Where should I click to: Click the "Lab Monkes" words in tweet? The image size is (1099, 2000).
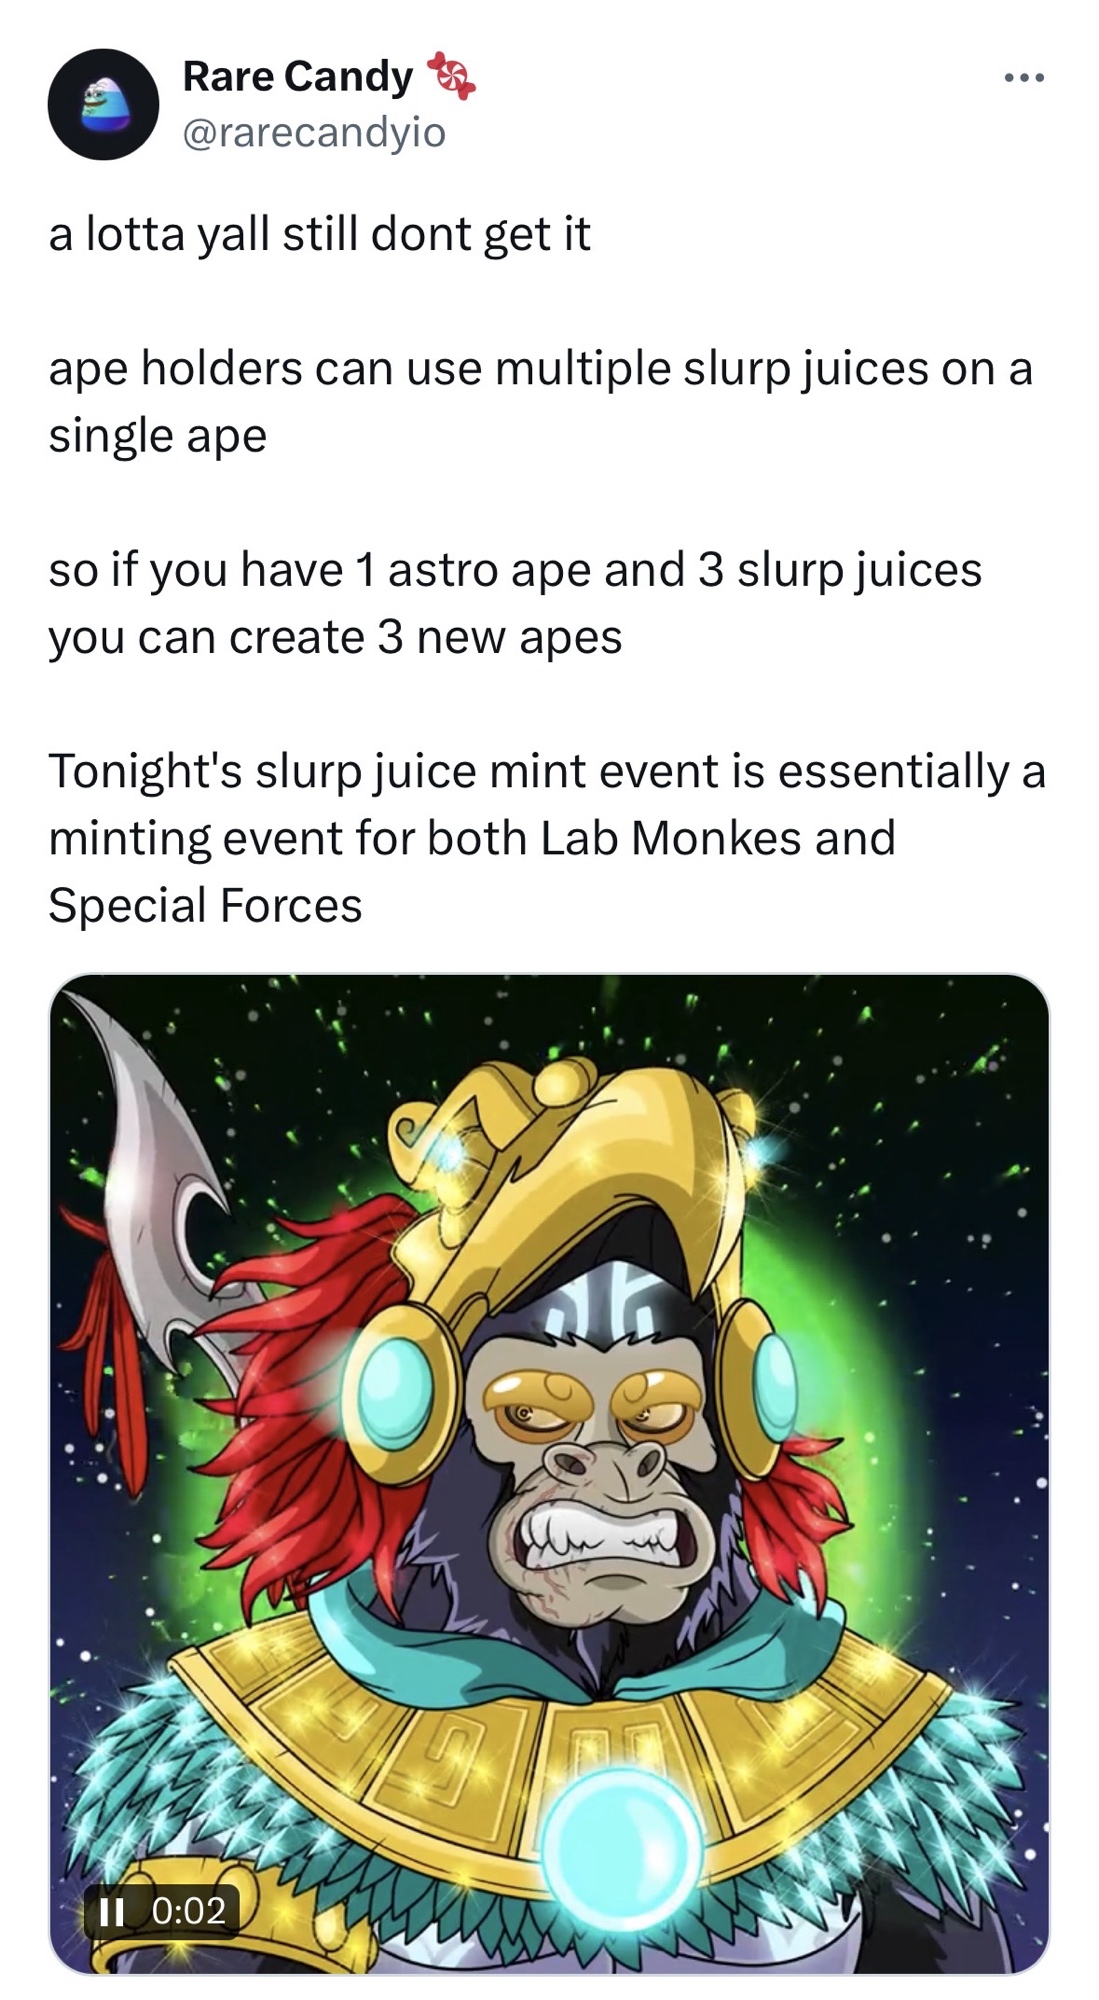pyautogui.click(x=671, y=838)
